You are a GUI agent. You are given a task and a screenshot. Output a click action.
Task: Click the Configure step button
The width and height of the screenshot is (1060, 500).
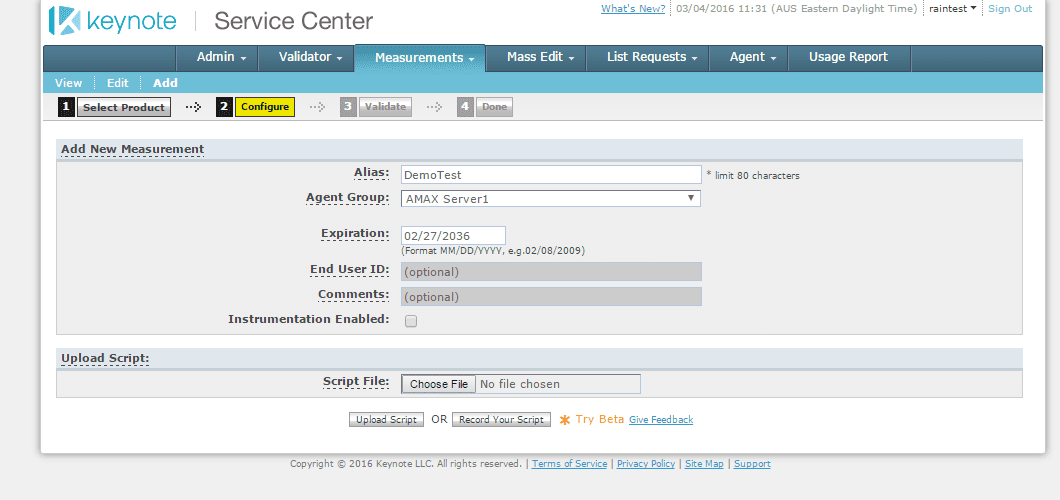(x=265, y=107)
